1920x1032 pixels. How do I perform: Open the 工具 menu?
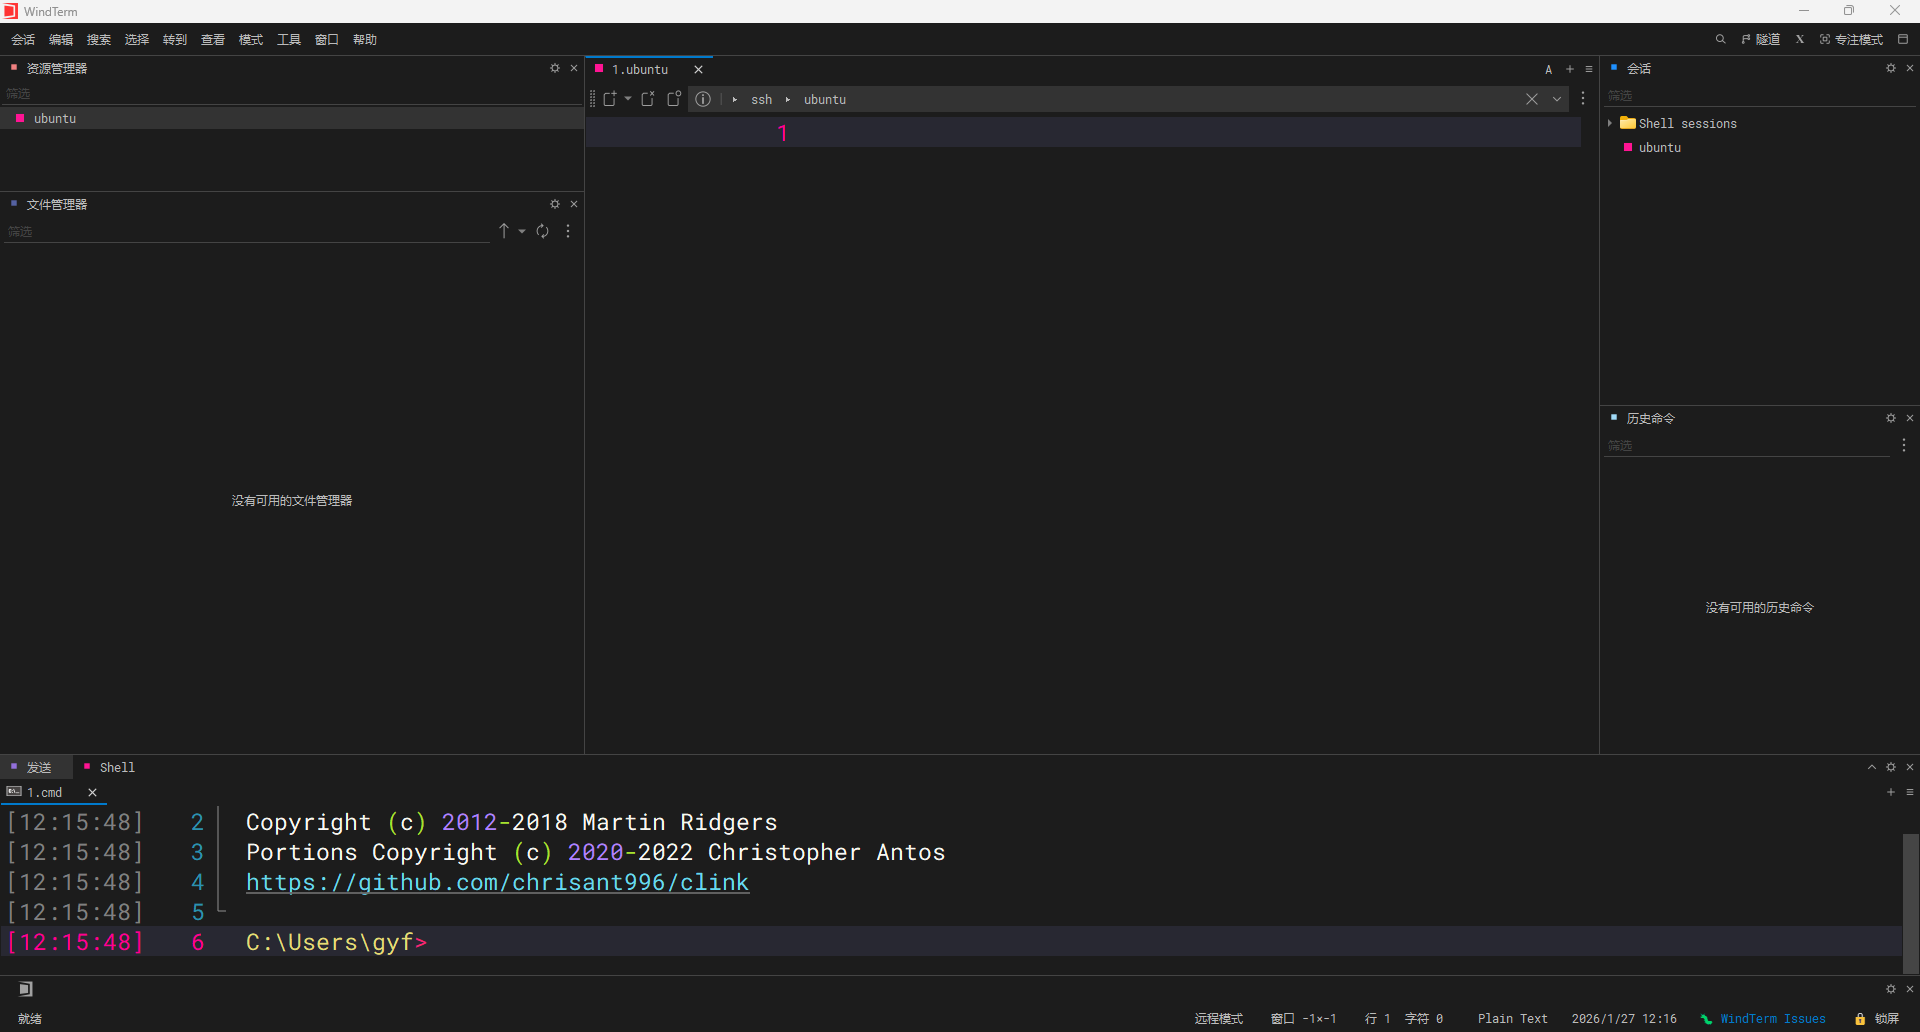(x=288, y=39)
